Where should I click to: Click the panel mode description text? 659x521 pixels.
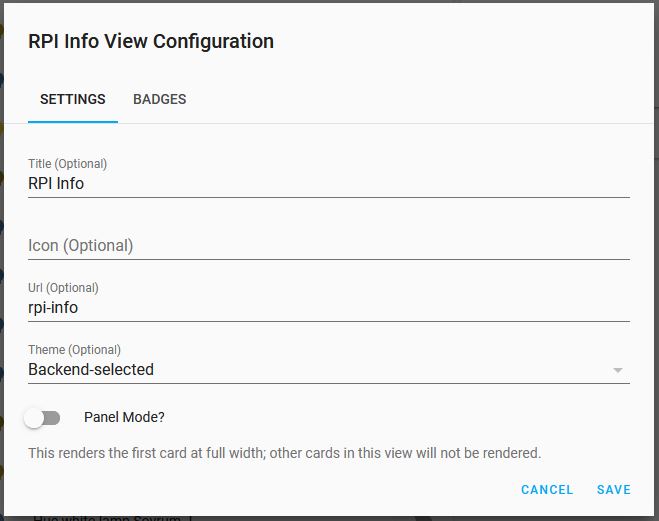click(285, 453)
